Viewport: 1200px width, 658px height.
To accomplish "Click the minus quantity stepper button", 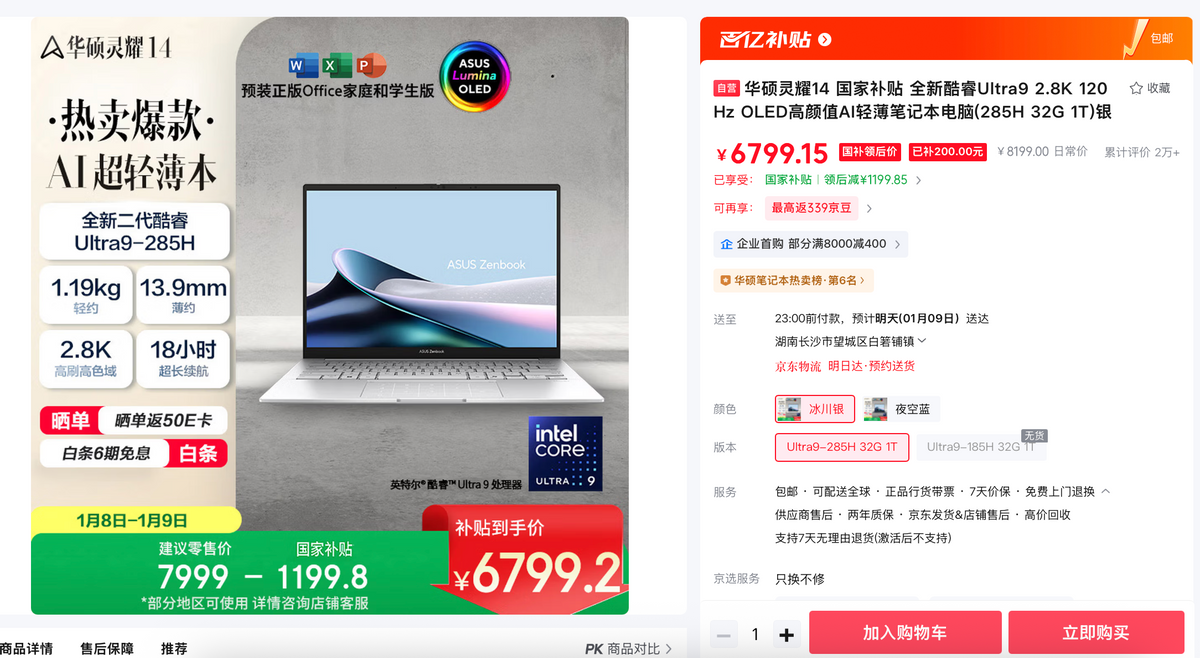I will coord(724,634).
